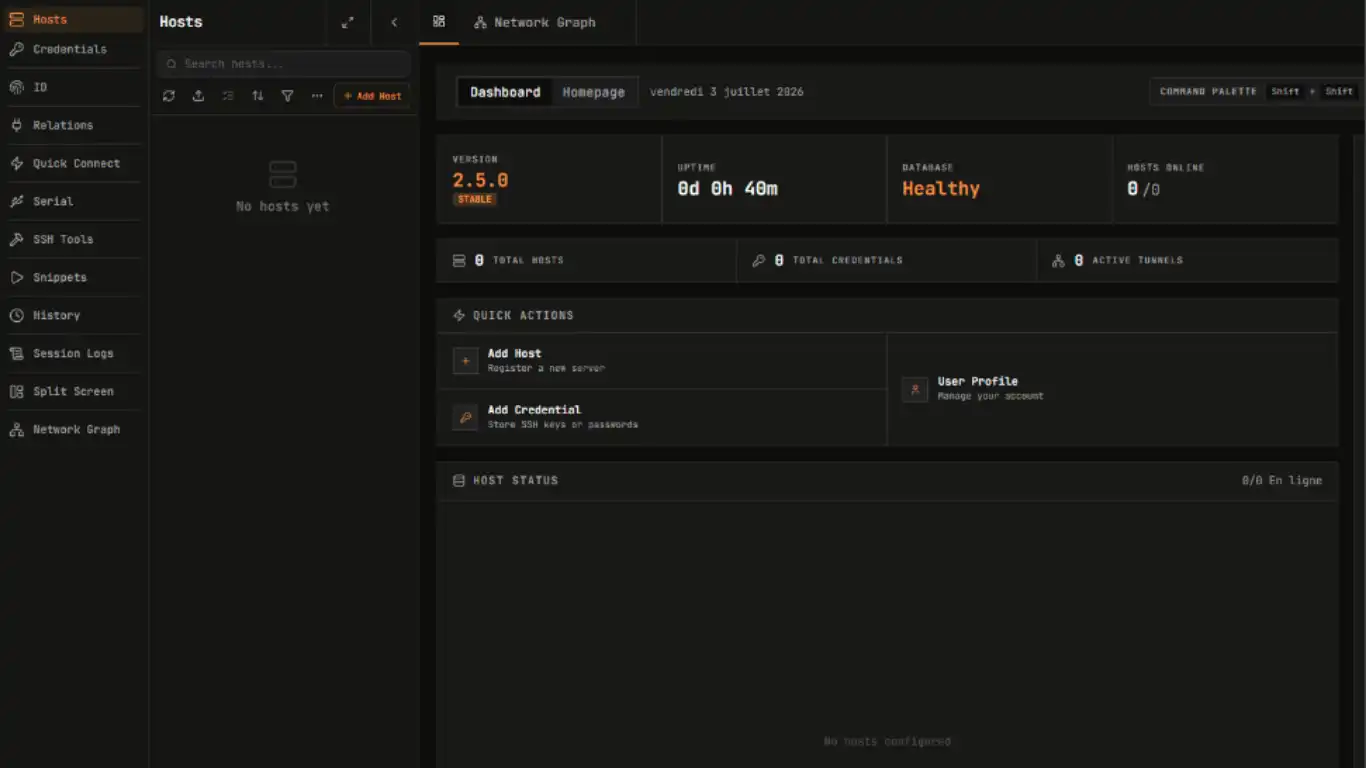Click the 2.5.0 version number
The width and height of the screenshot is (1366, 768).
coord(480,181)
